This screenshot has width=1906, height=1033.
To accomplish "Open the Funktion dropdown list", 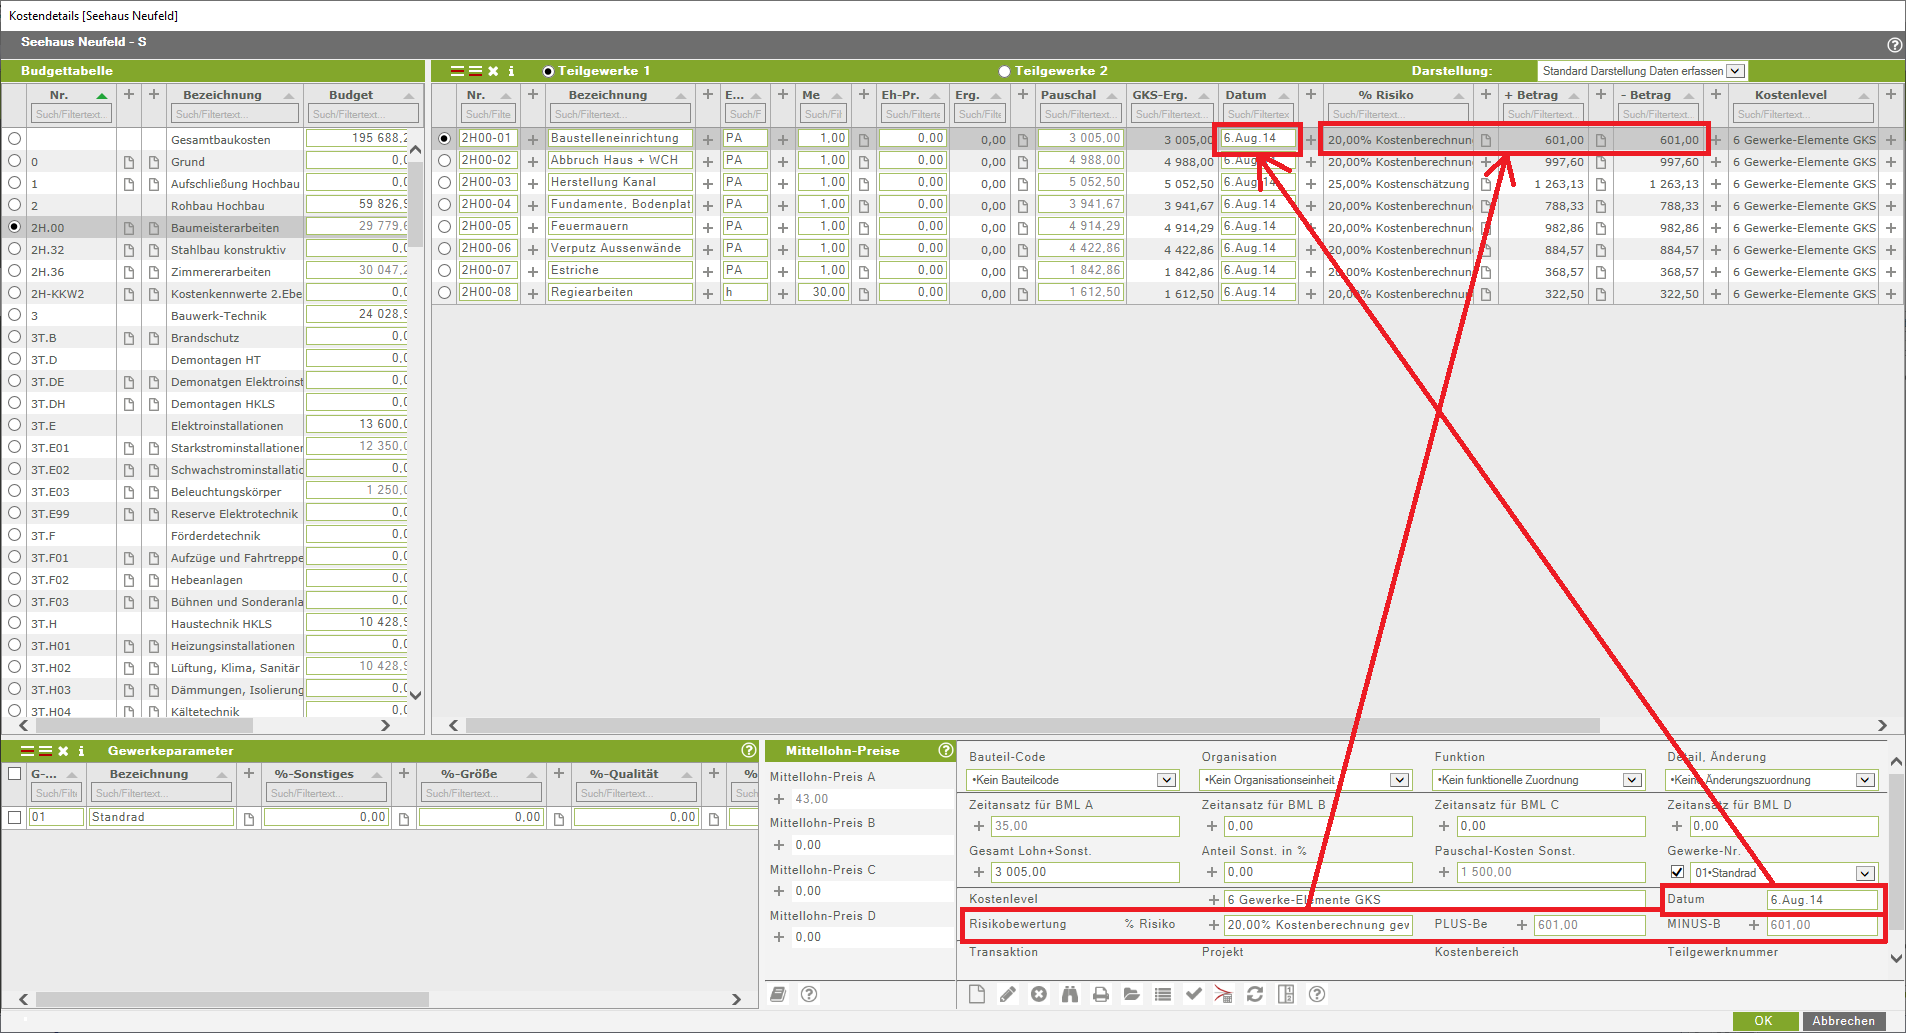I will (x=1632, y=780).
